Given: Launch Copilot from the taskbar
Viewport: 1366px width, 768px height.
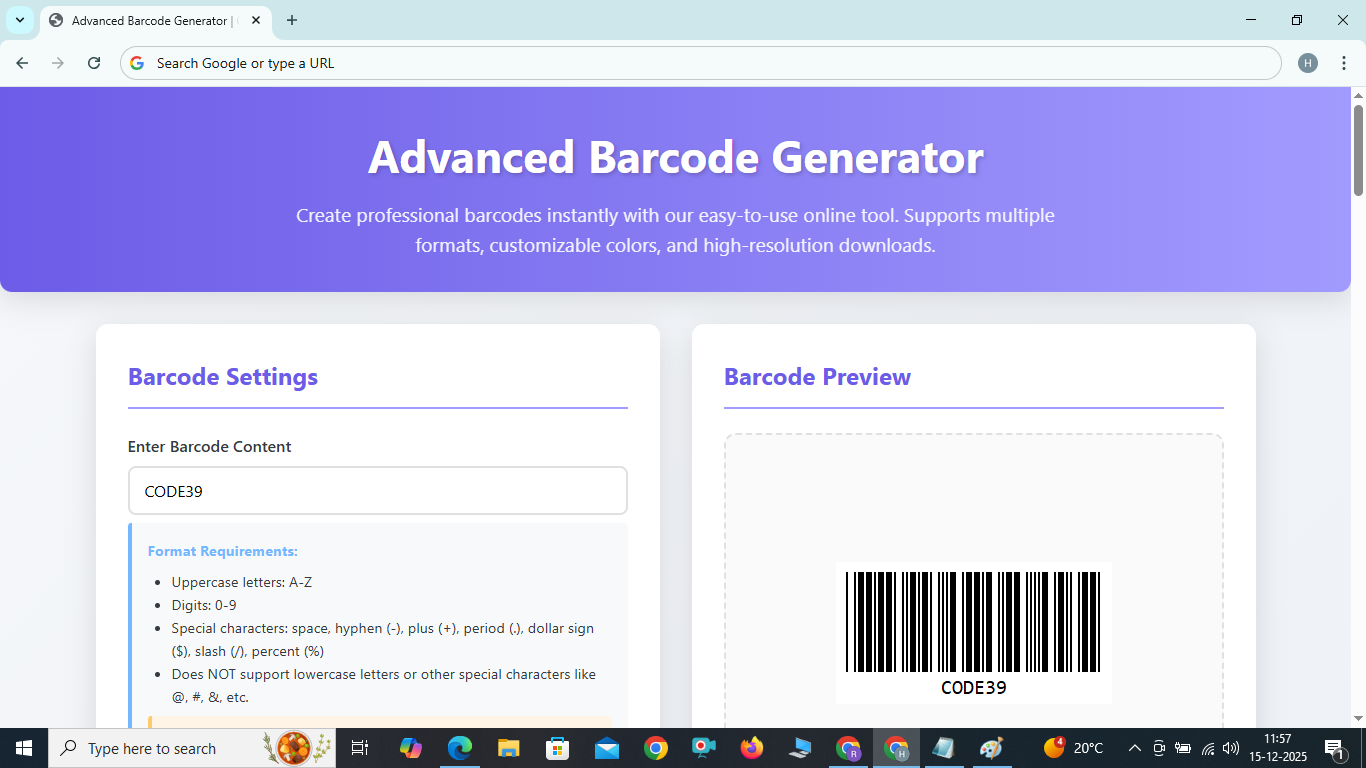Looking at the screenshot, I should [x=411, y=748].
